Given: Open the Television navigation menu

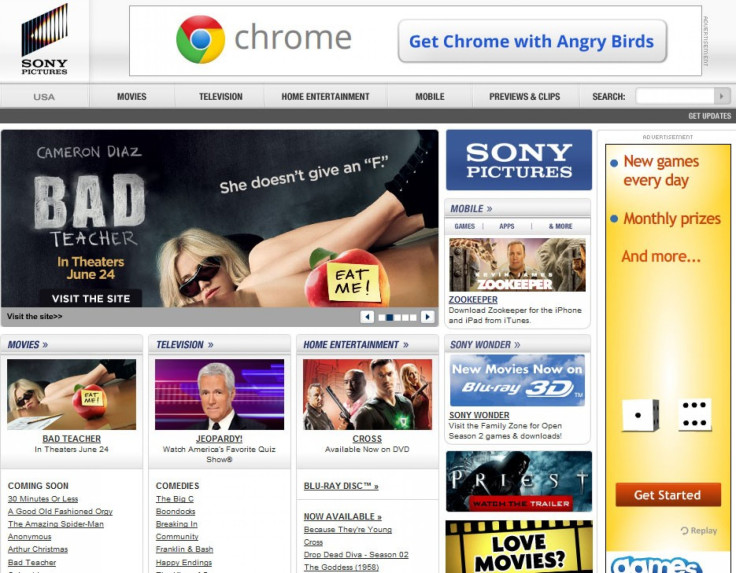Looking at the screenshot, I should [x=221, y=96].
